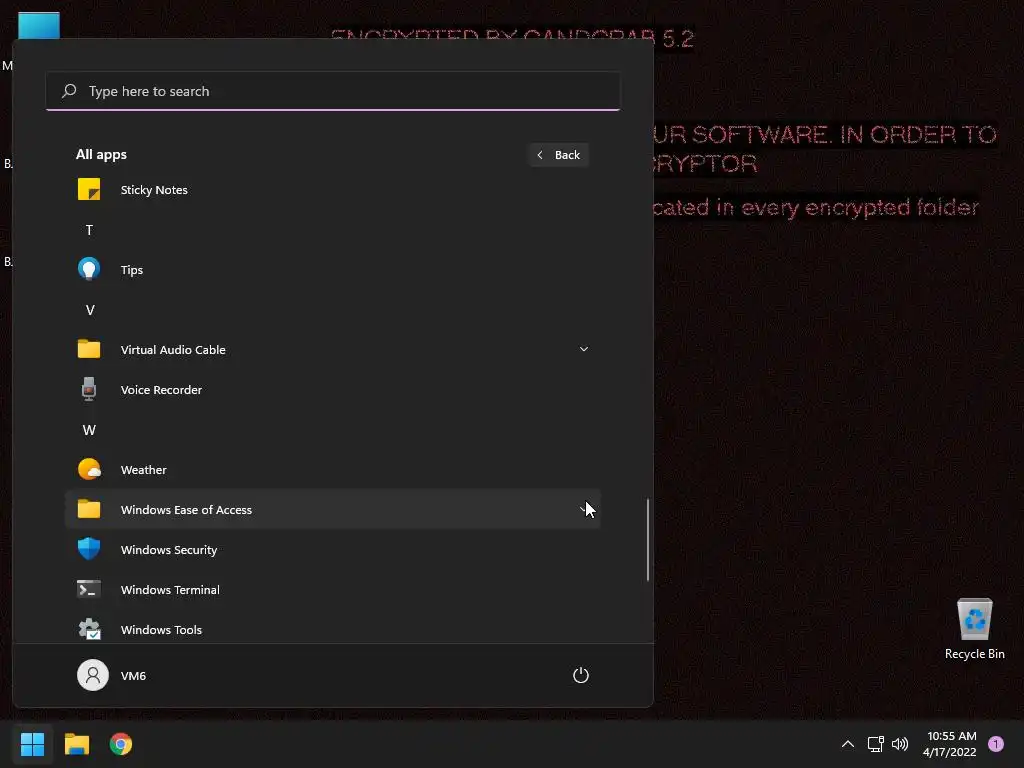Click the Voice Recorder label
Viewport: 1024px width, 768px height.
161,390
